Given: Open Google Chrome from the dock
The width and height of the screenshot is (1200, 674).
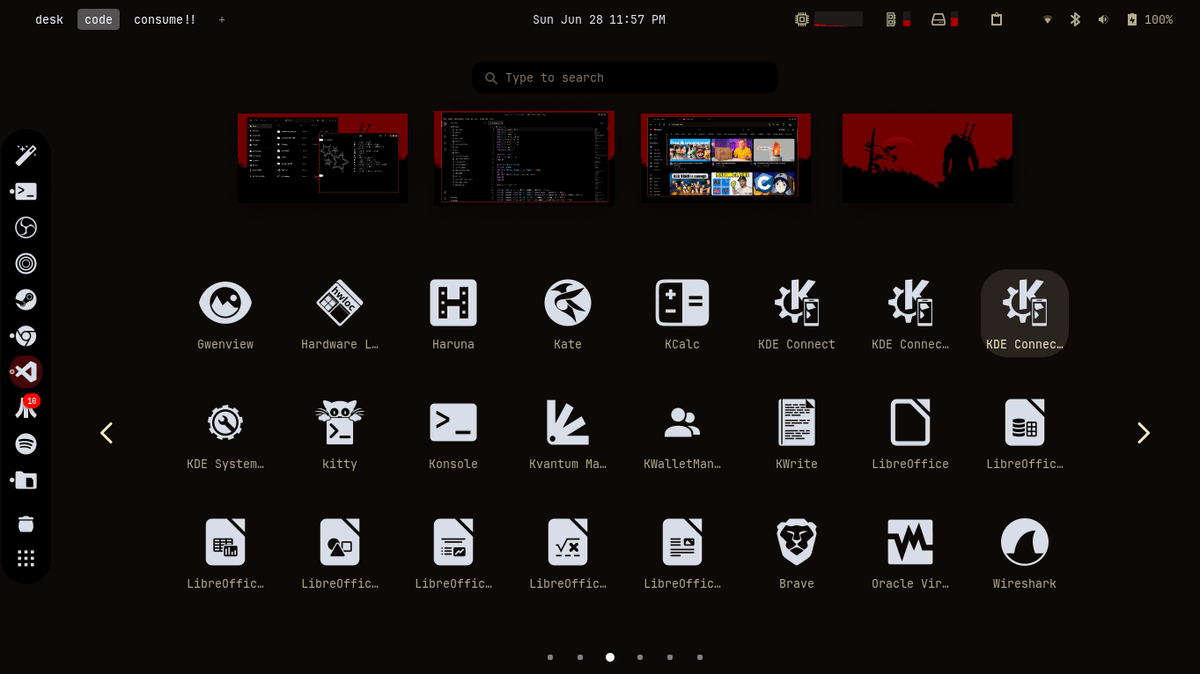Looking at the screenshot, I should [26, 337].
